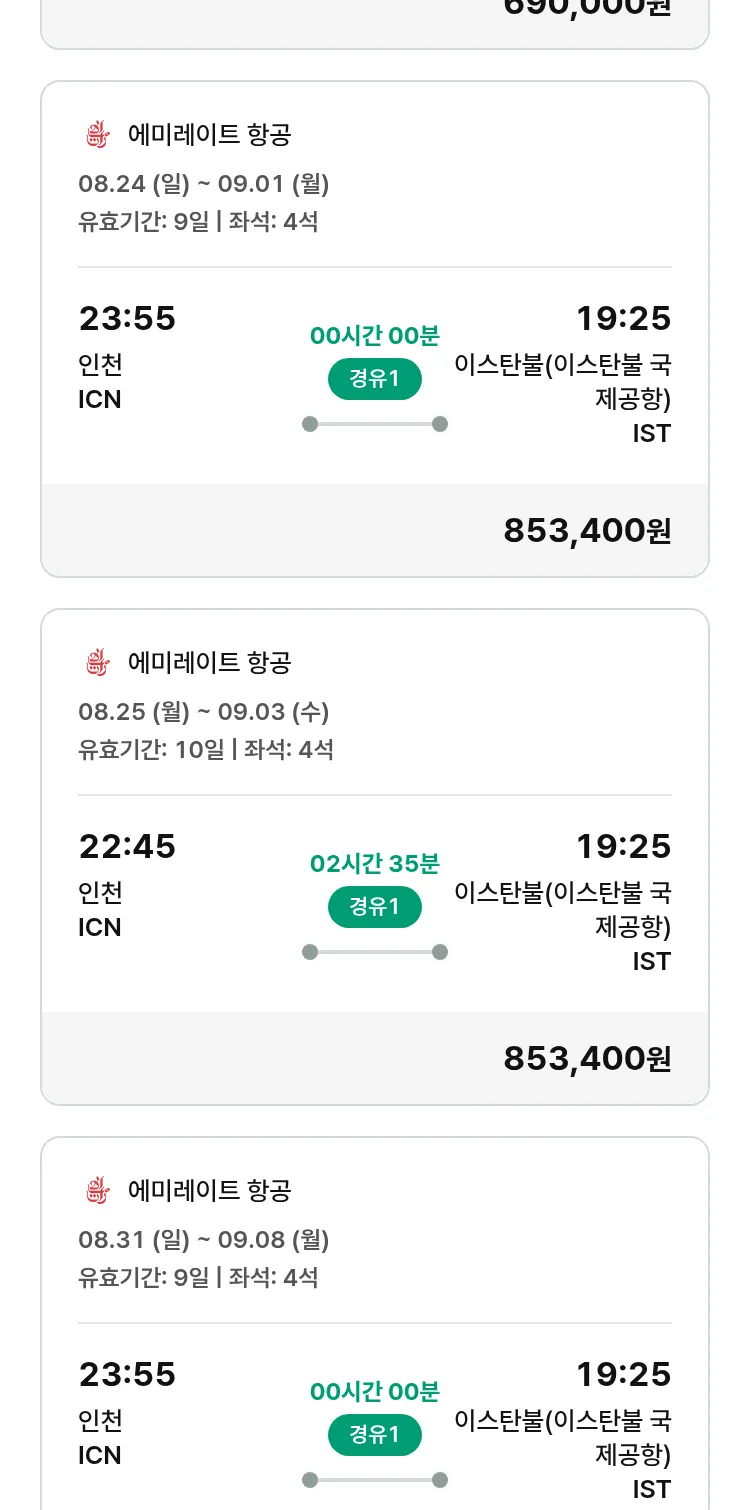Viewport: 750px width, 1510px height.
Task: Select the 853,400원 price for 08.24 flight
Action: pos(587,531)
